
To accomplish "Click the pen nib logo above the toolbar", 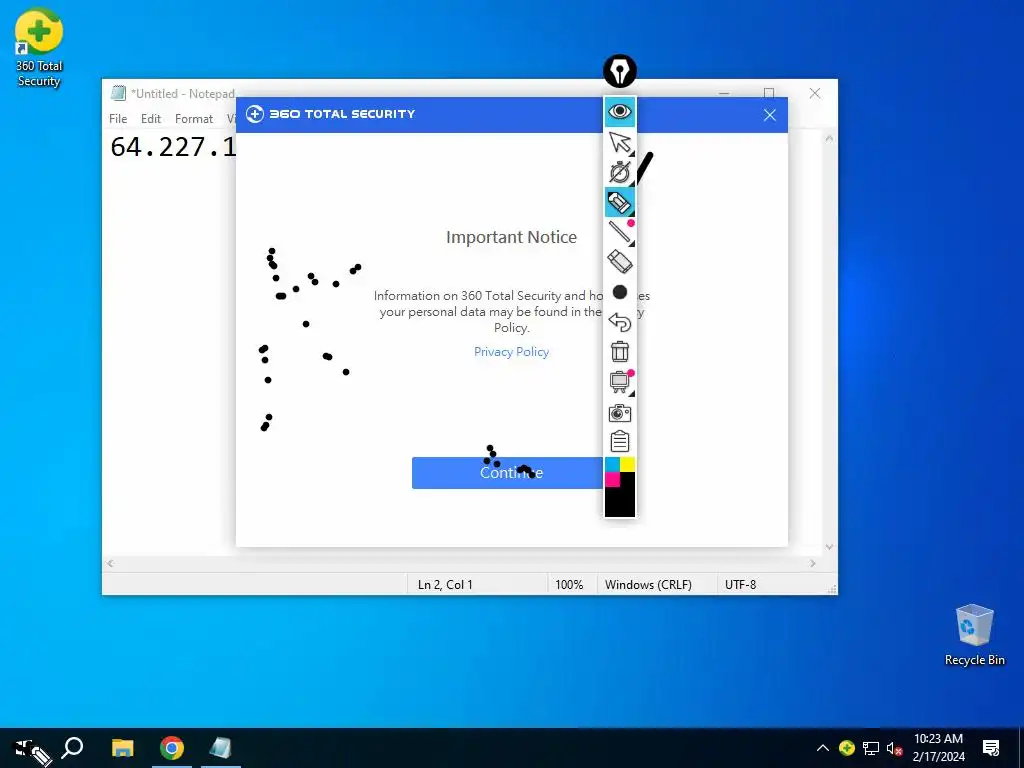I will (619, 71).
